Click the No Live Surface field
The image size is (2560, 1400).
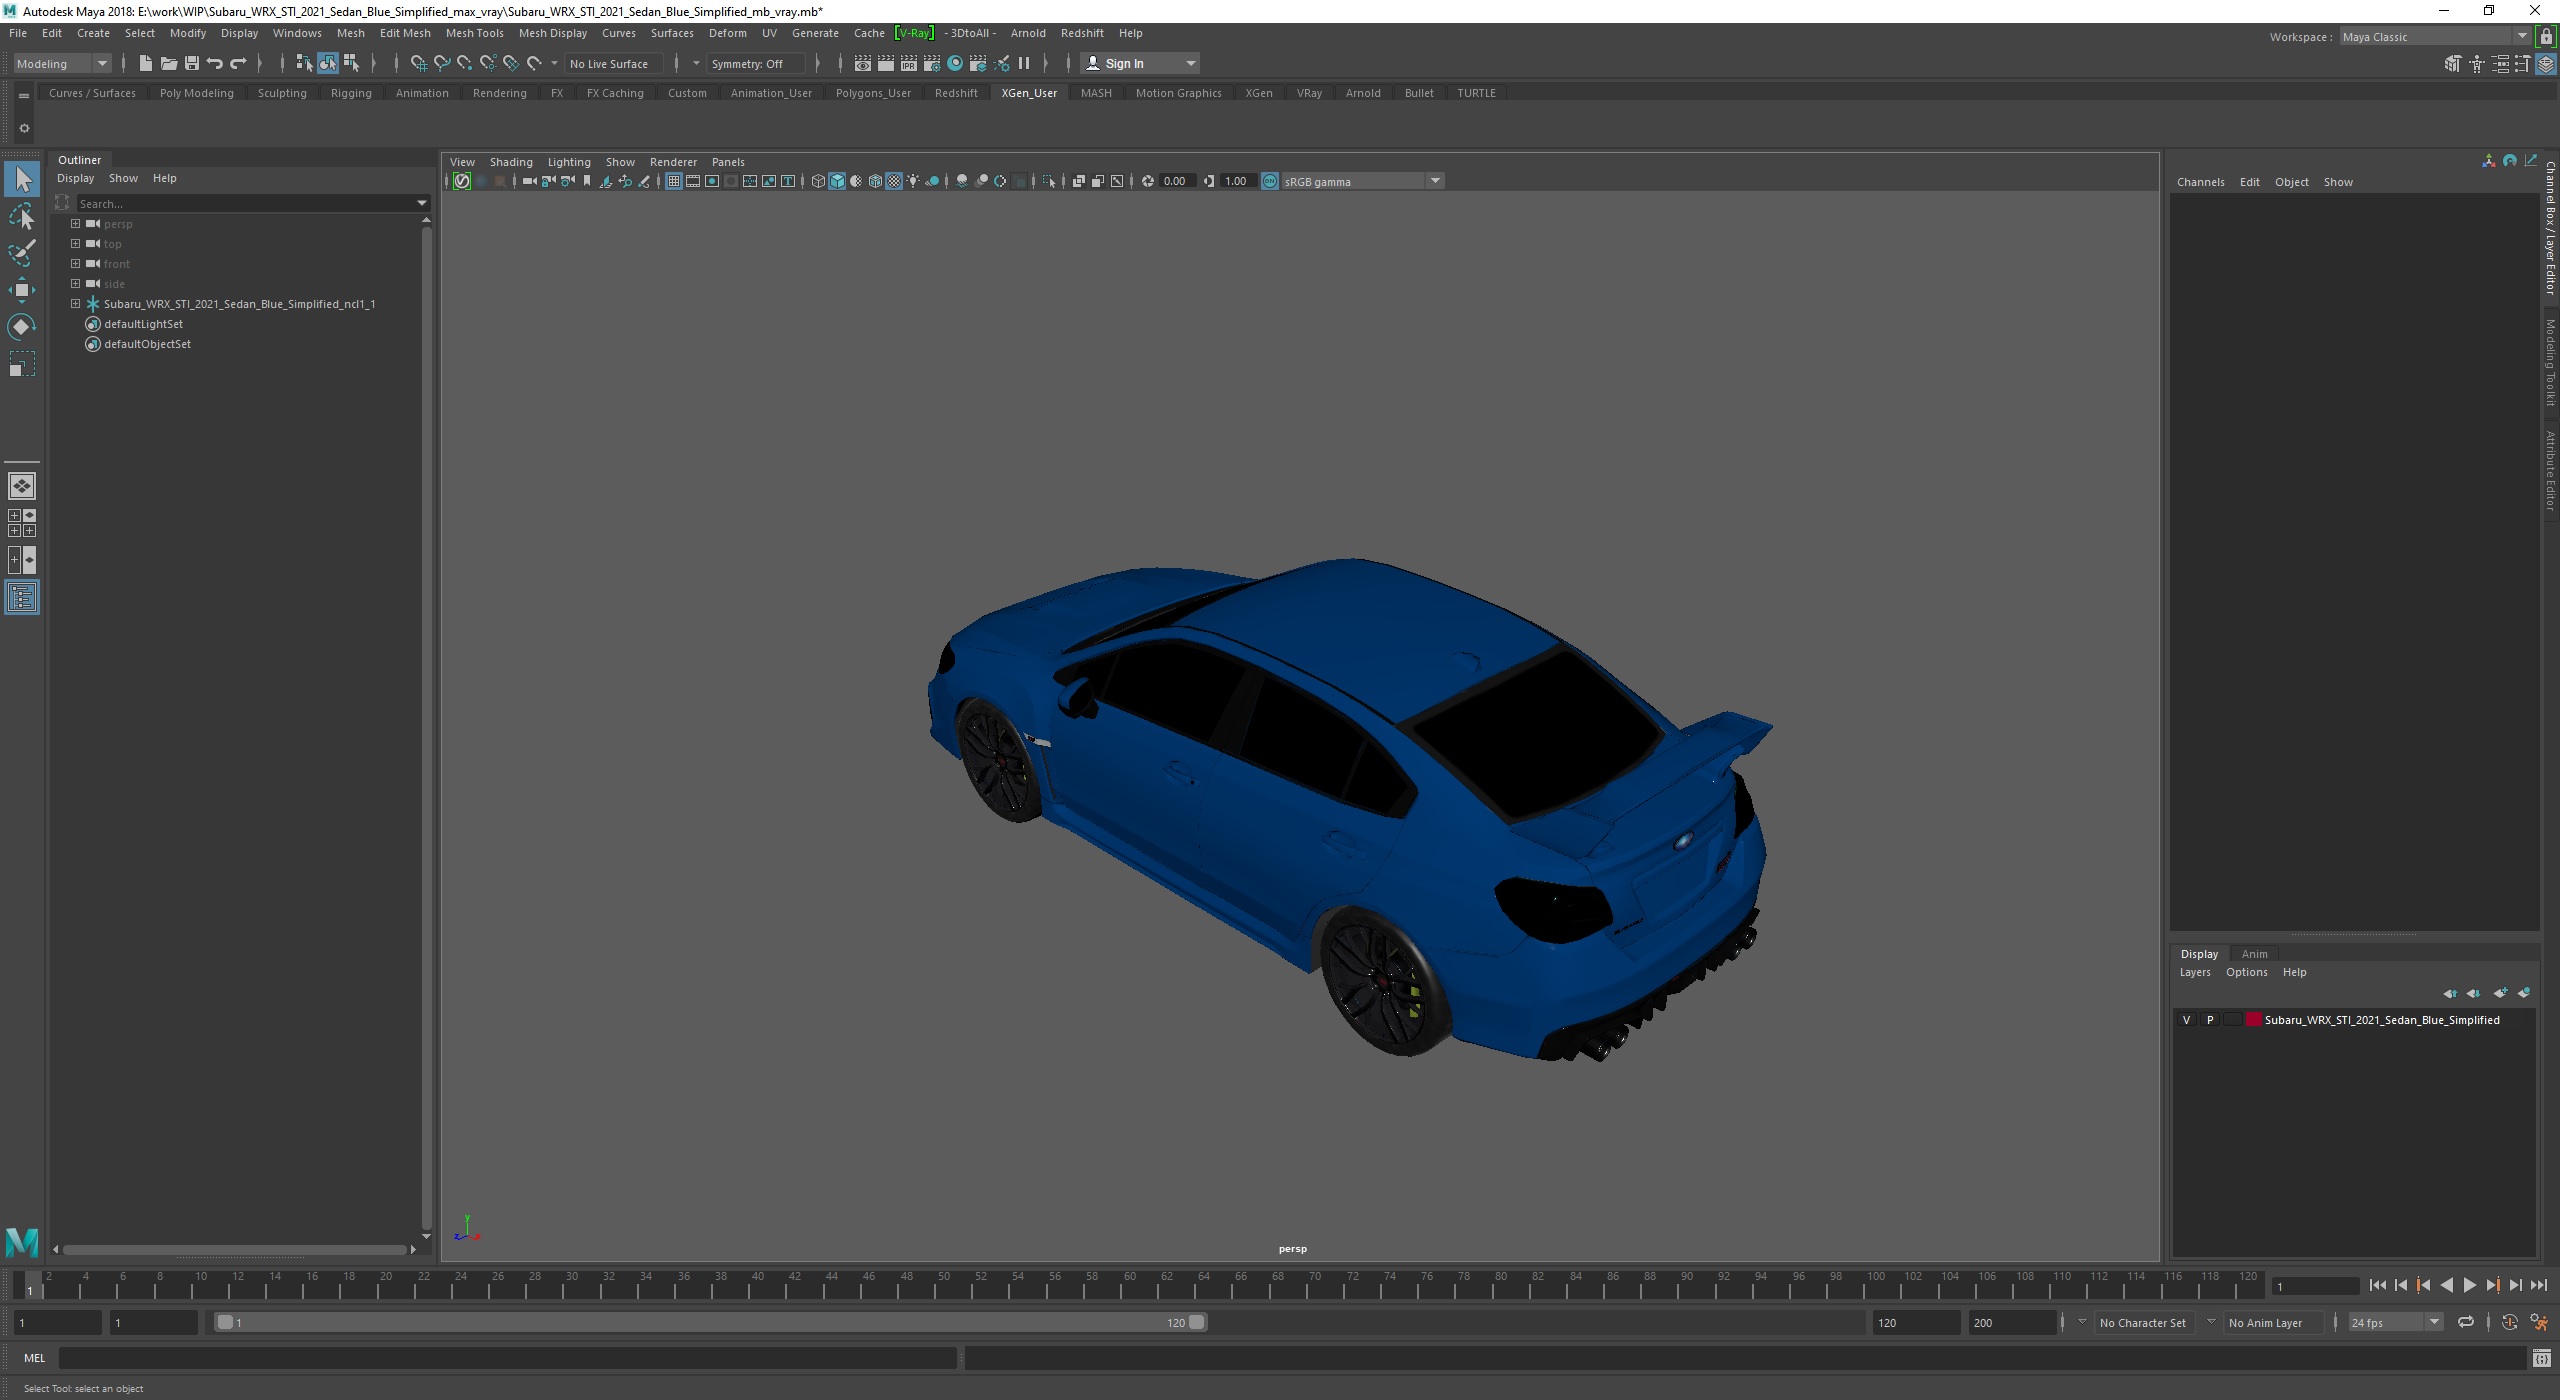pyautogui.click(x=613, y=63)
